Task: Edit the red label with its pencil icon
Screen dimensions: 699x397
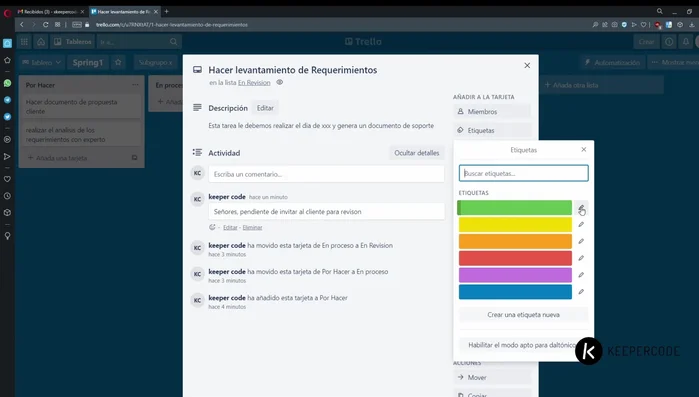Action: click(581, 258)
